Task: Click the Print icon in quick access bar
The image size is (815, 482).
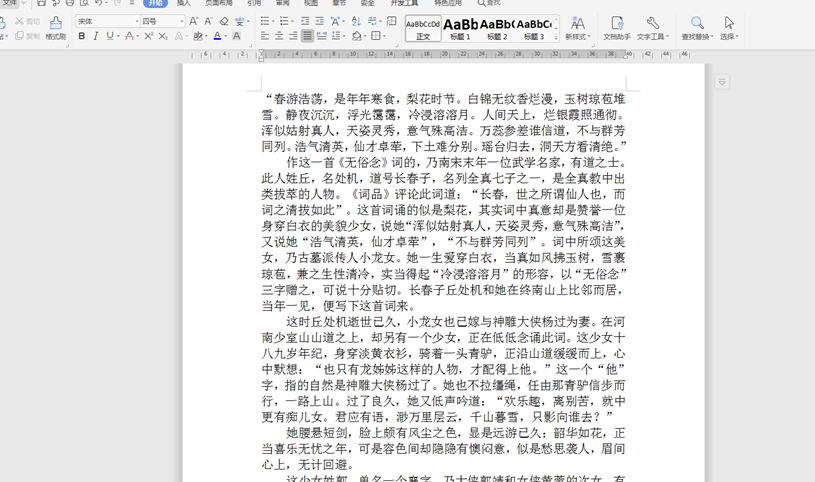Action: coord(70,3)
